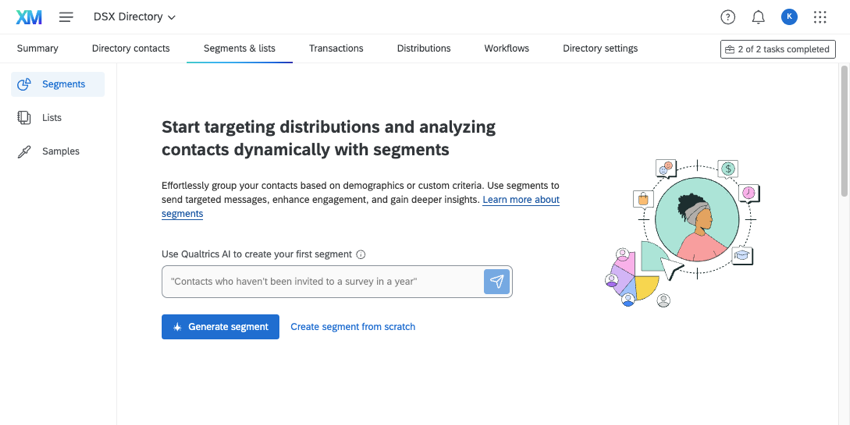Screen dimensions: 850x425
Task: Click the info icon beside Qualtrics AI label
Action: 361,254
